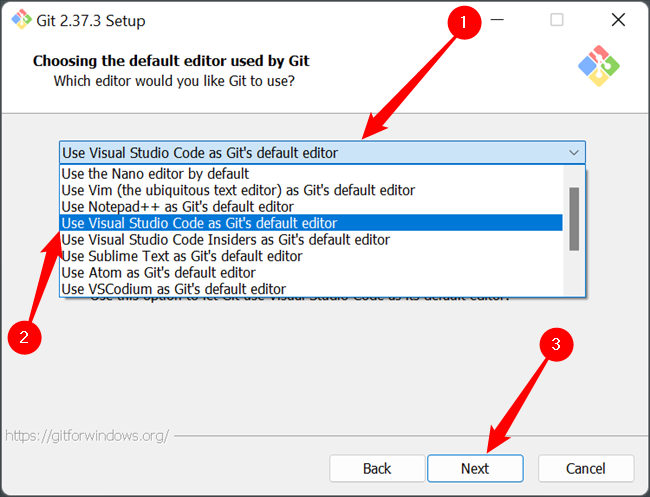Choose Visual Studio Code Insiders option
Screen dimensions: 650x497
coord(225,240)
